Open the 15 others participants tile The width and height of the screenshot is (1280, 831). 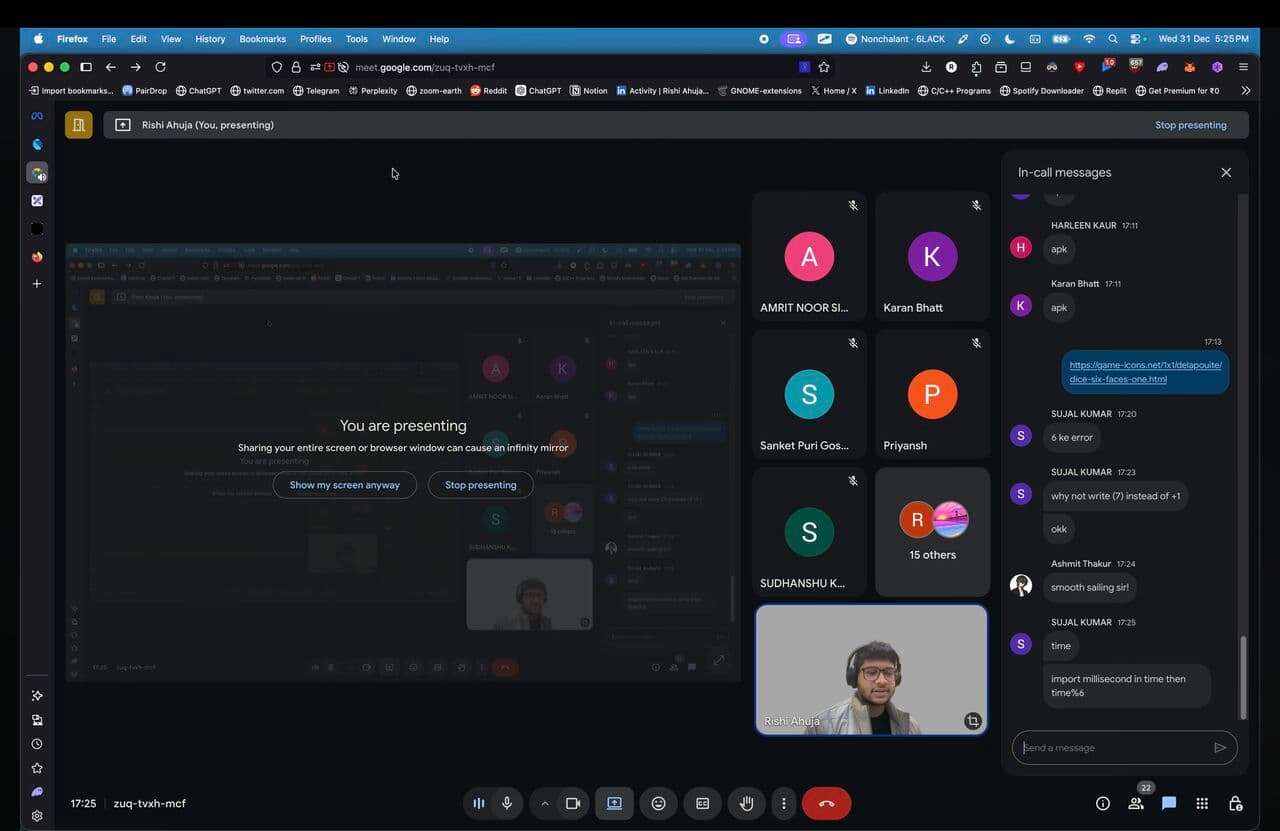pos(932,532)
